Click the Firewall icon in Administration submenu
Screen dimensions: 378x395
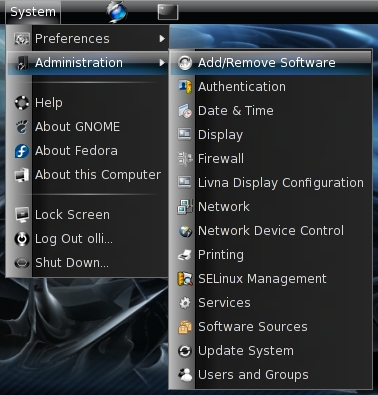pos(185,158)
